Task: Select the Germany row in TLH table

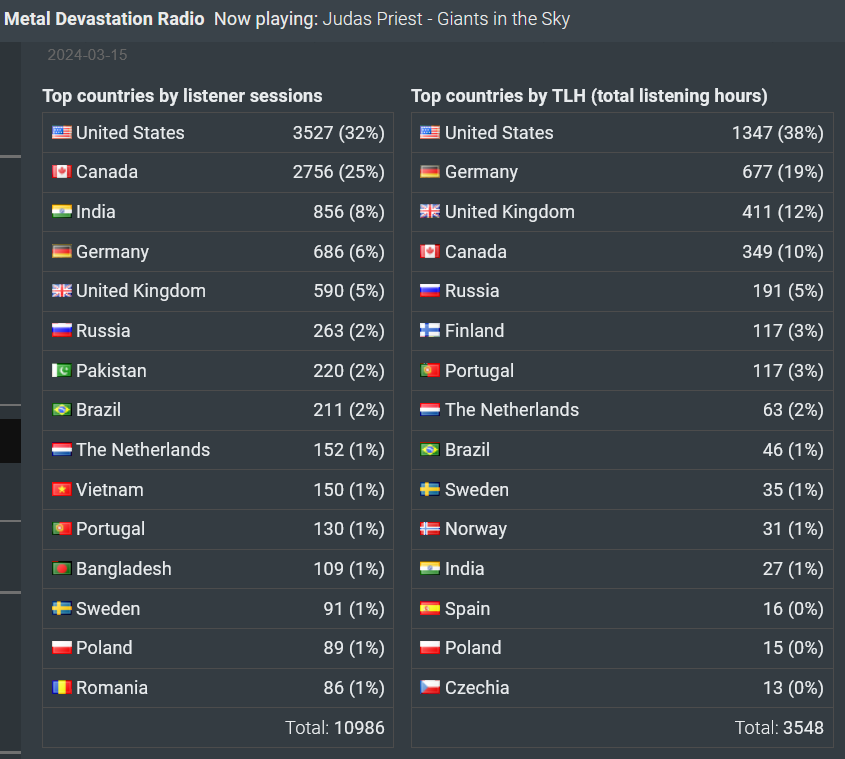Action: pyautogui.click(x=622, y=172)
